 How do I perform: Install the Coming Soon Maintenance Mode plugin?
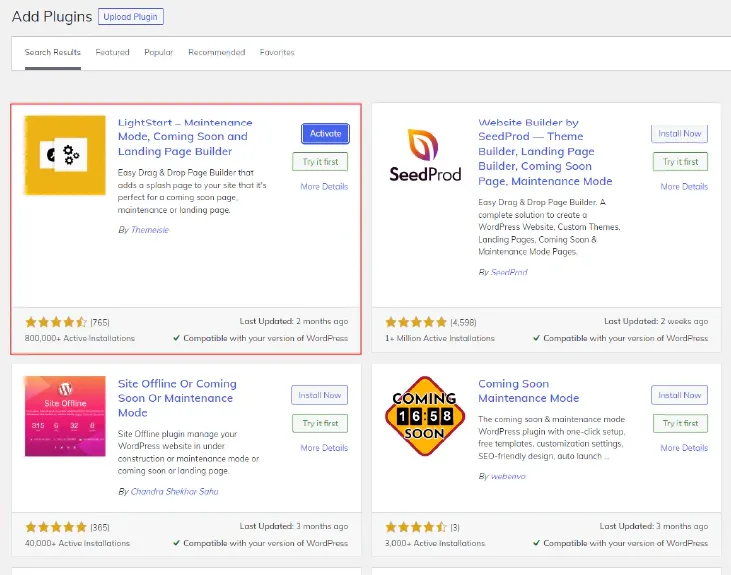pyautogui.click(x=679, y=395)
